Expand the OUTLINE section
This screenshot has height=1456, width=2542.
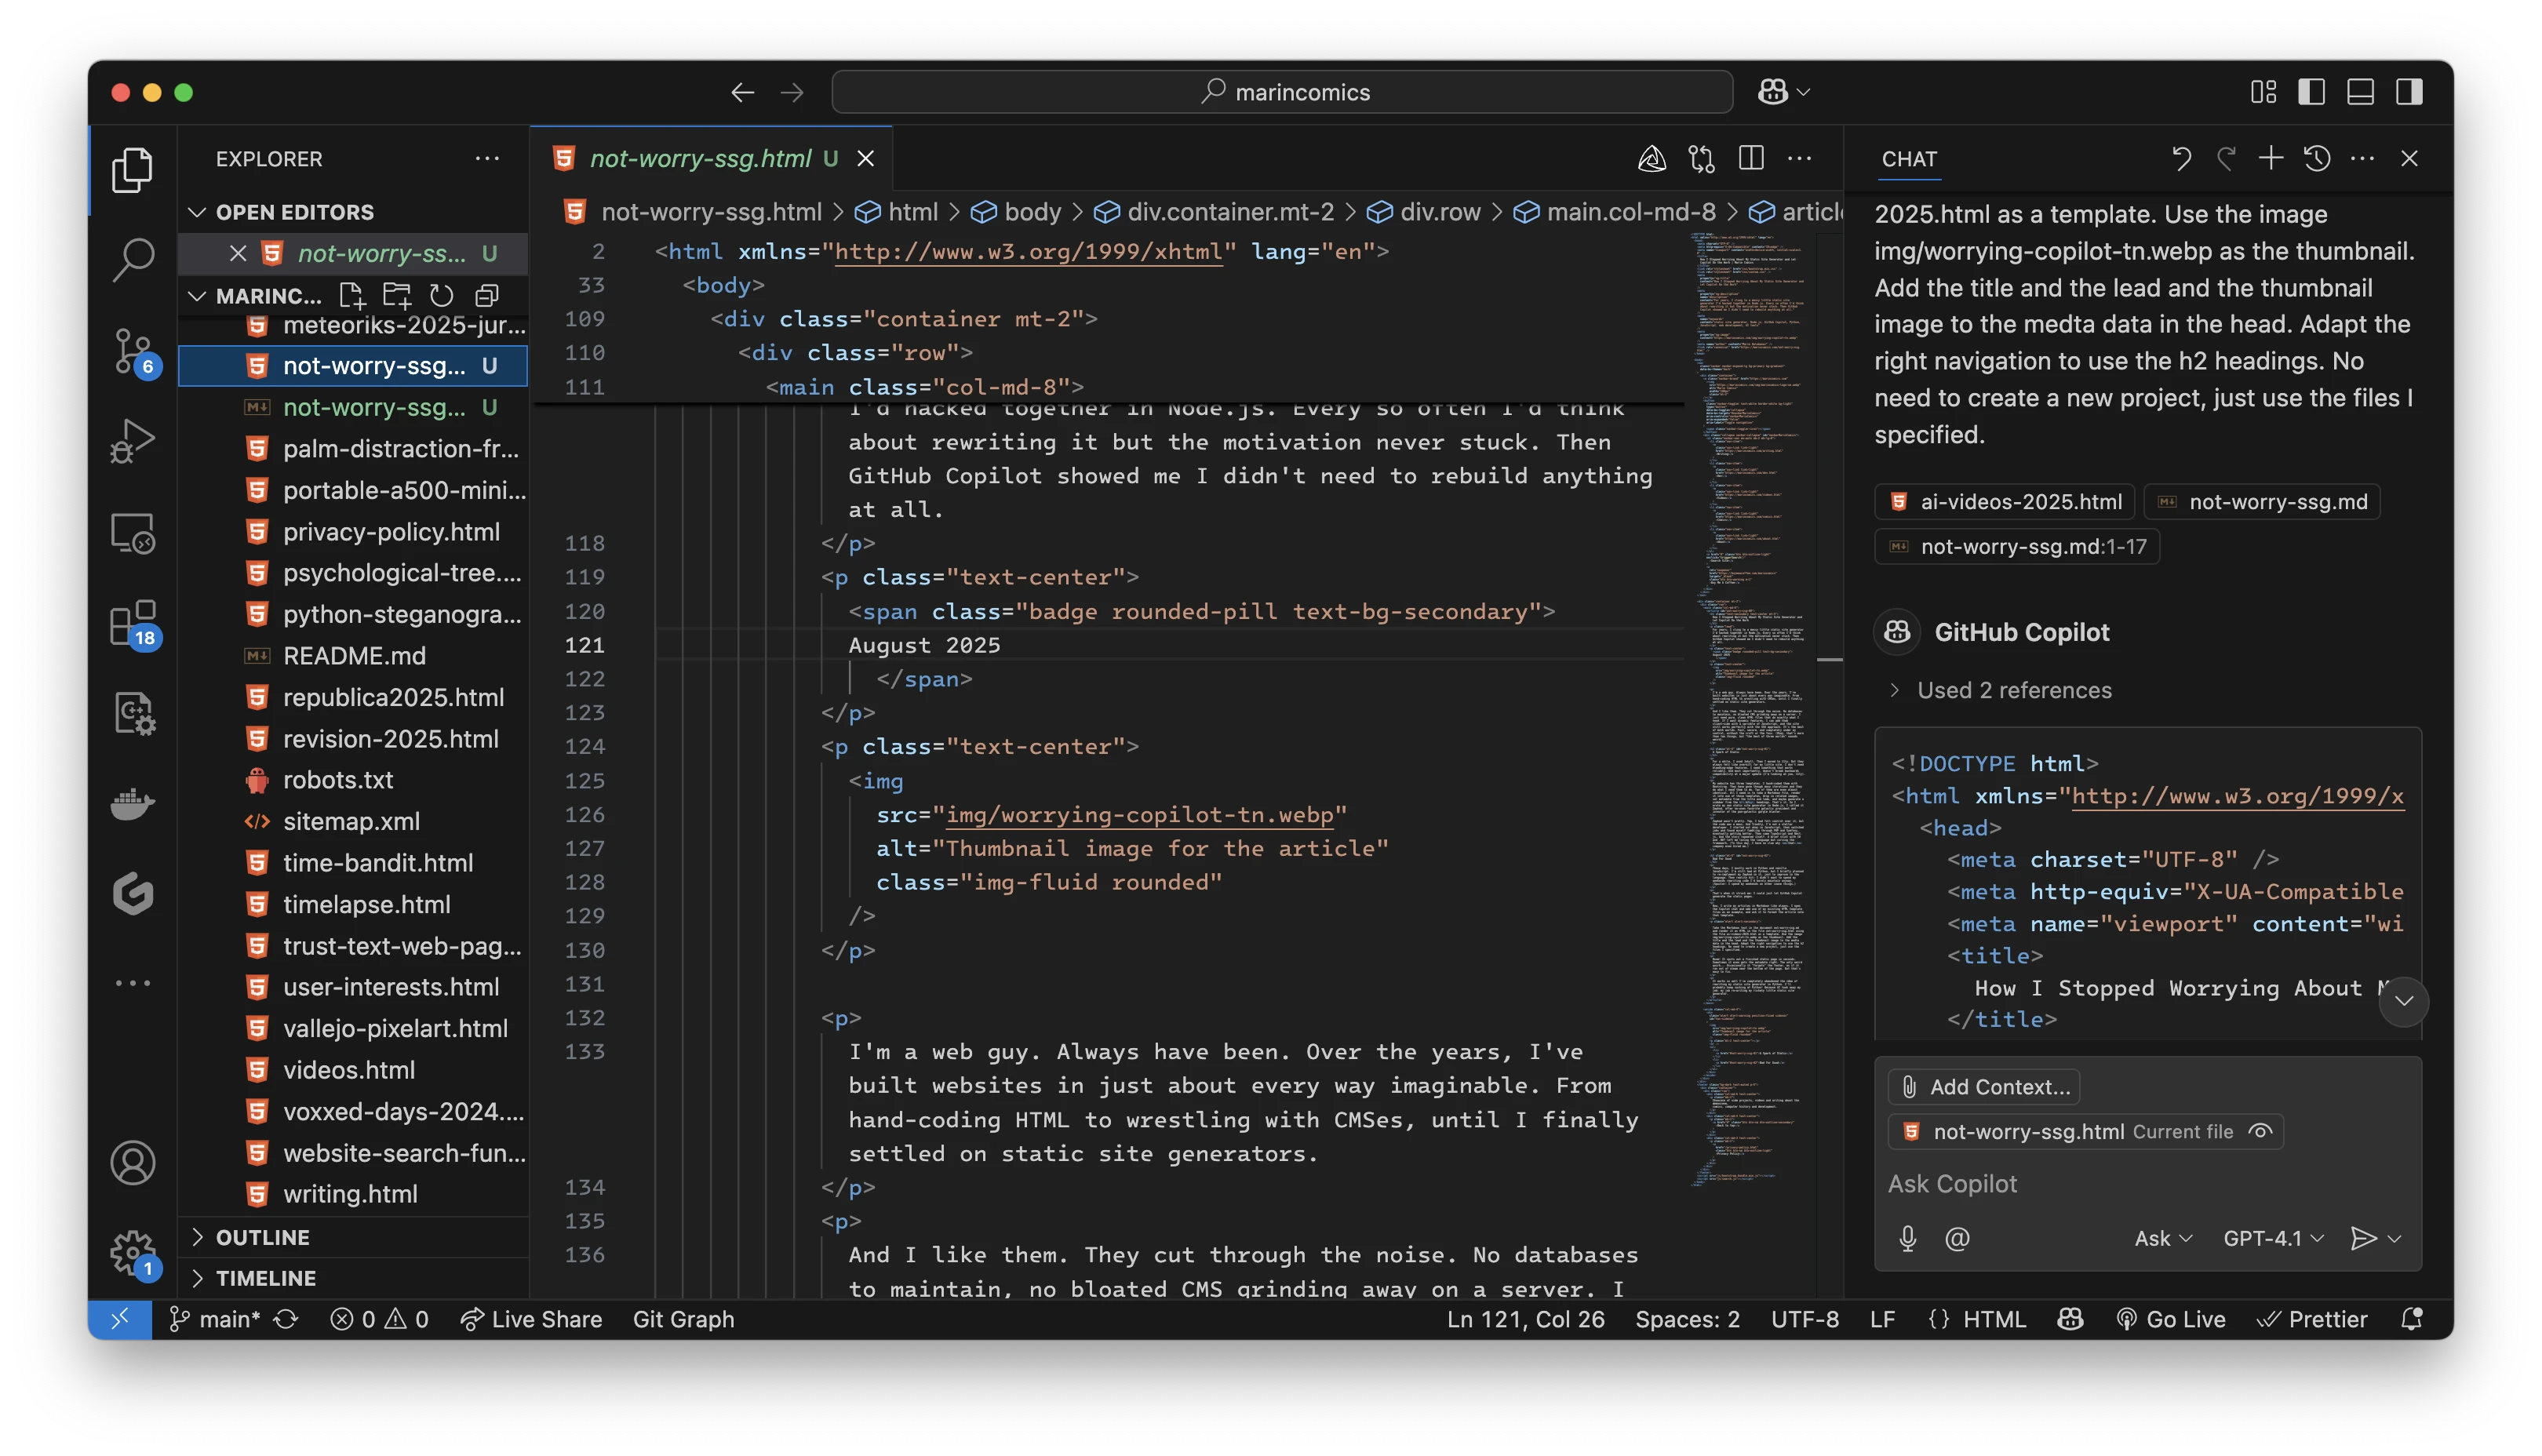pyautogui.click(x=262, y=1237)
